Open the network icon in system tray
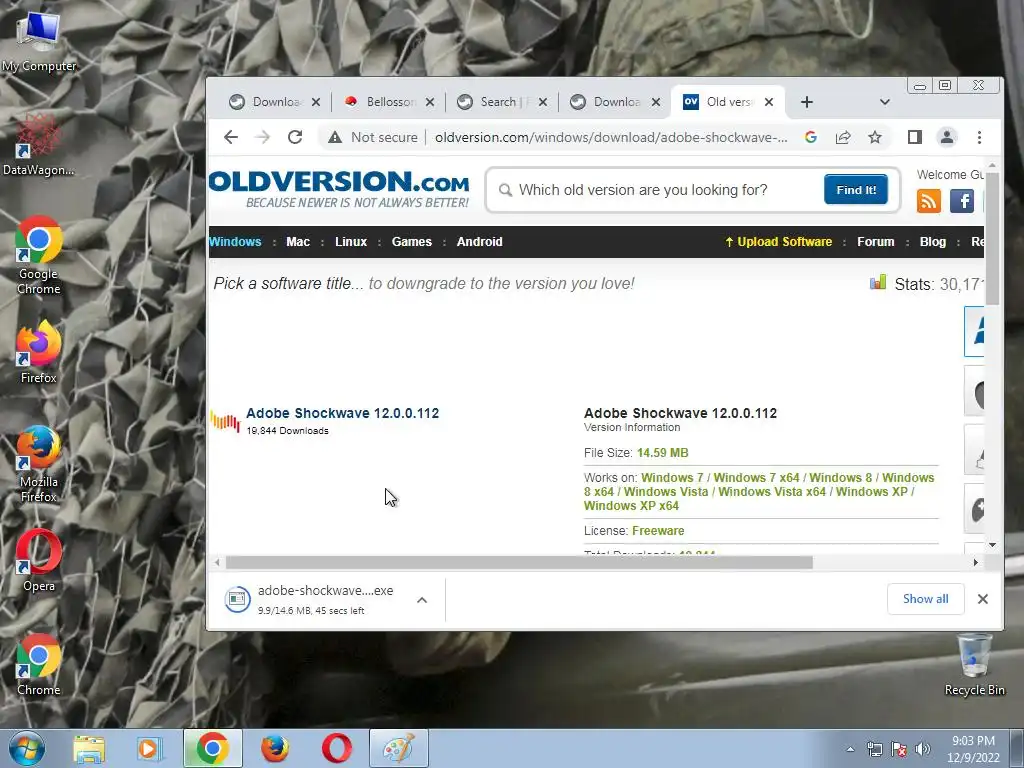Screen dimensions: 1024x768 point(874,749)
